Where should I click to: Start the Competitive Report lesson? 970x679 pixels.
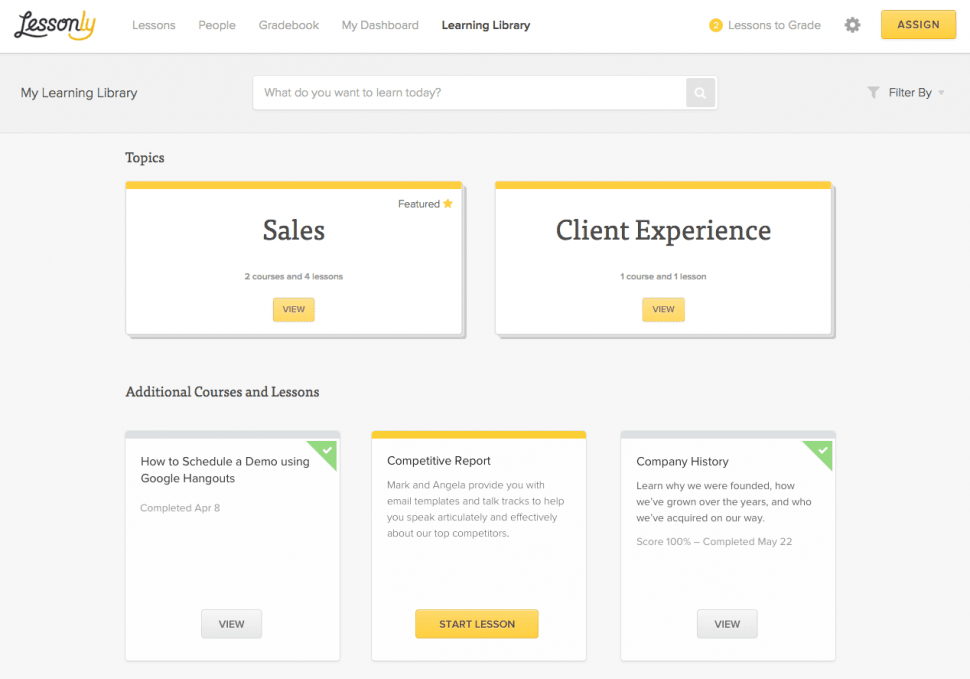[x=477, y=624]
